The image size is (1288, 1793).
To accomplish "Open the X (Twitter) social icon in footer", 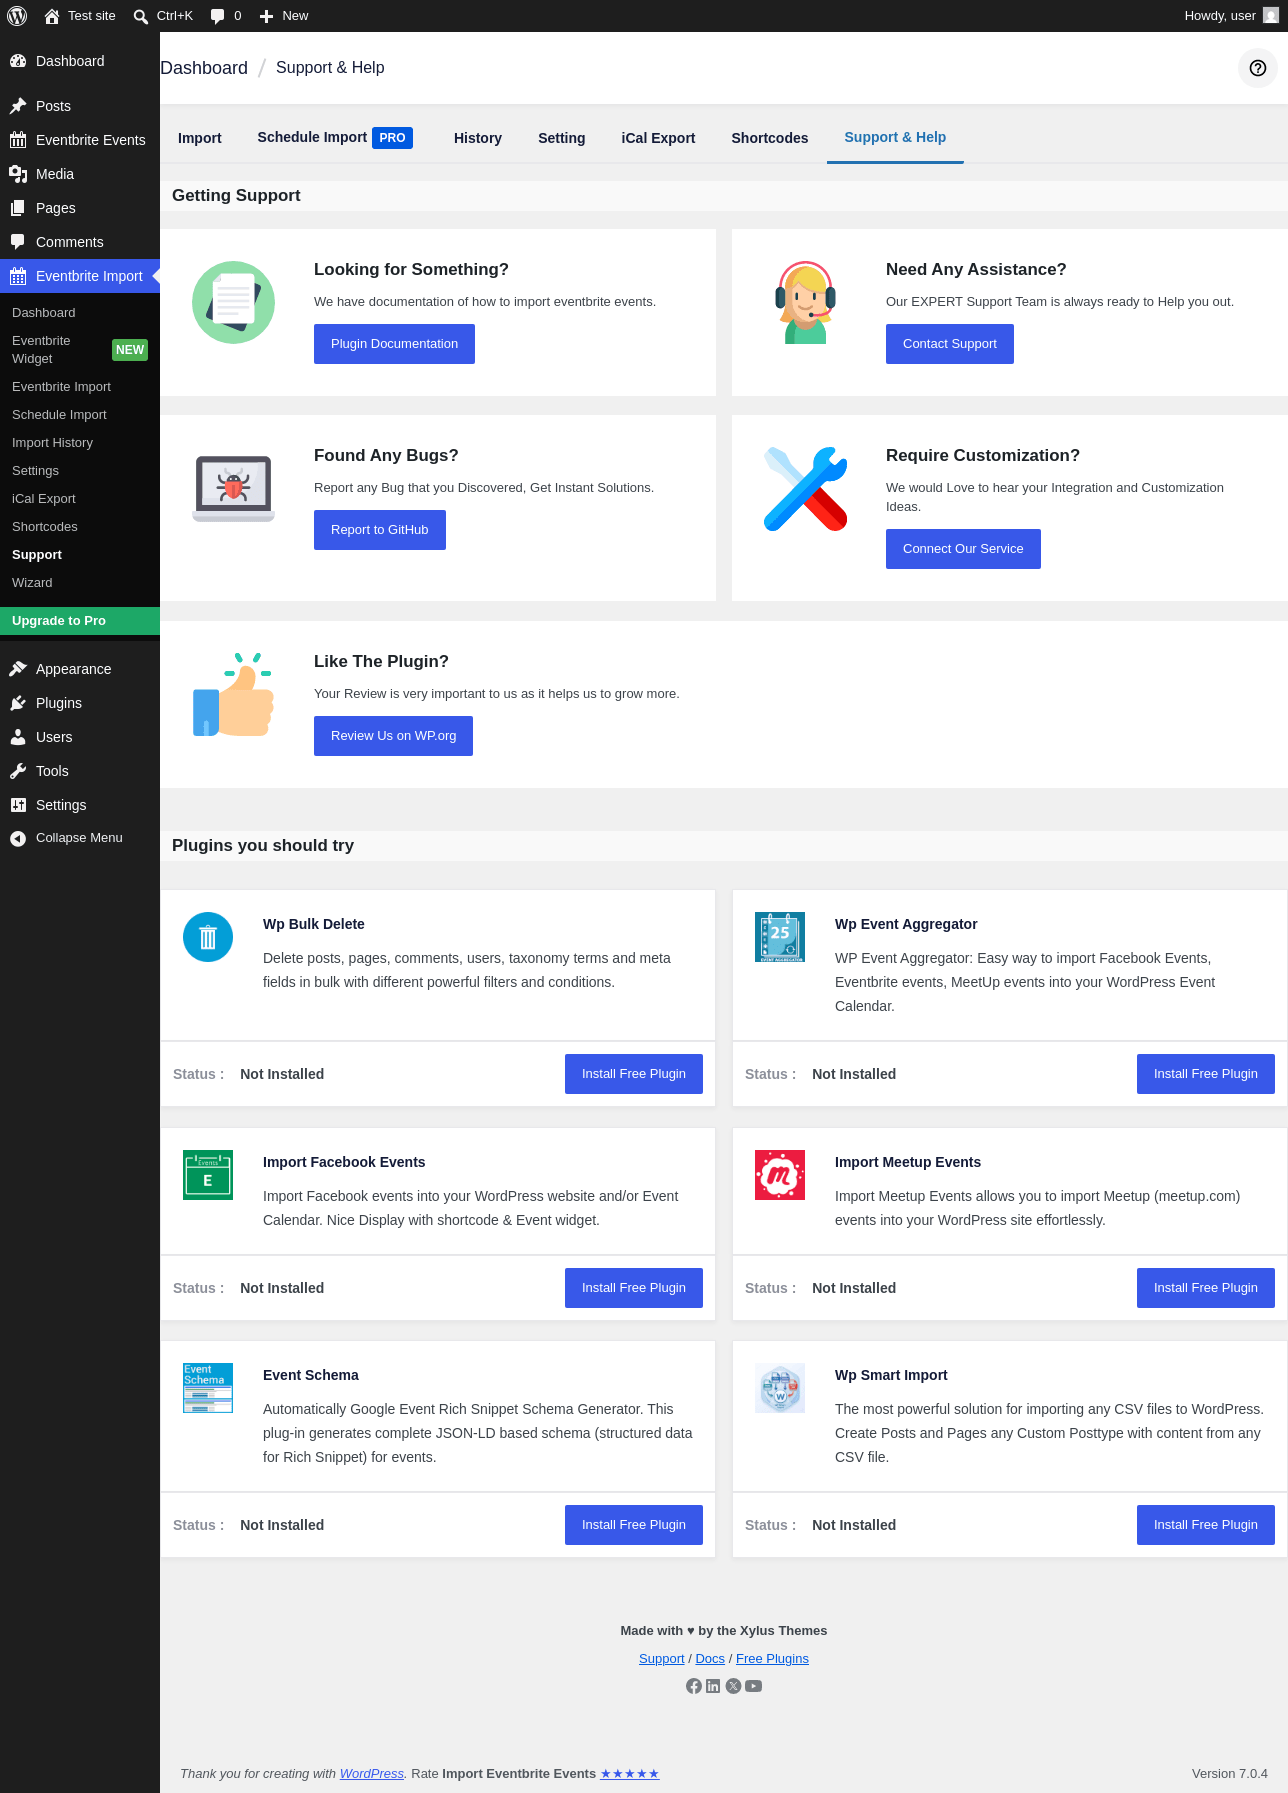I will (x=734, y=1686).
